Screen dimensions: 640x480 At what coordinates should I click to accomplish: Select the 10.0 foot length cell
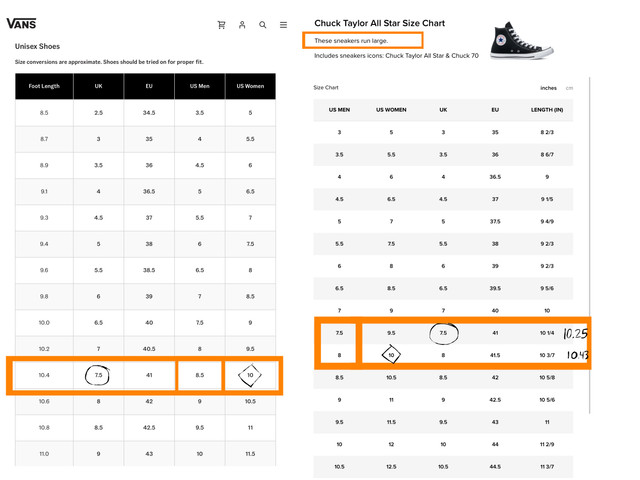tap(44, 322)
